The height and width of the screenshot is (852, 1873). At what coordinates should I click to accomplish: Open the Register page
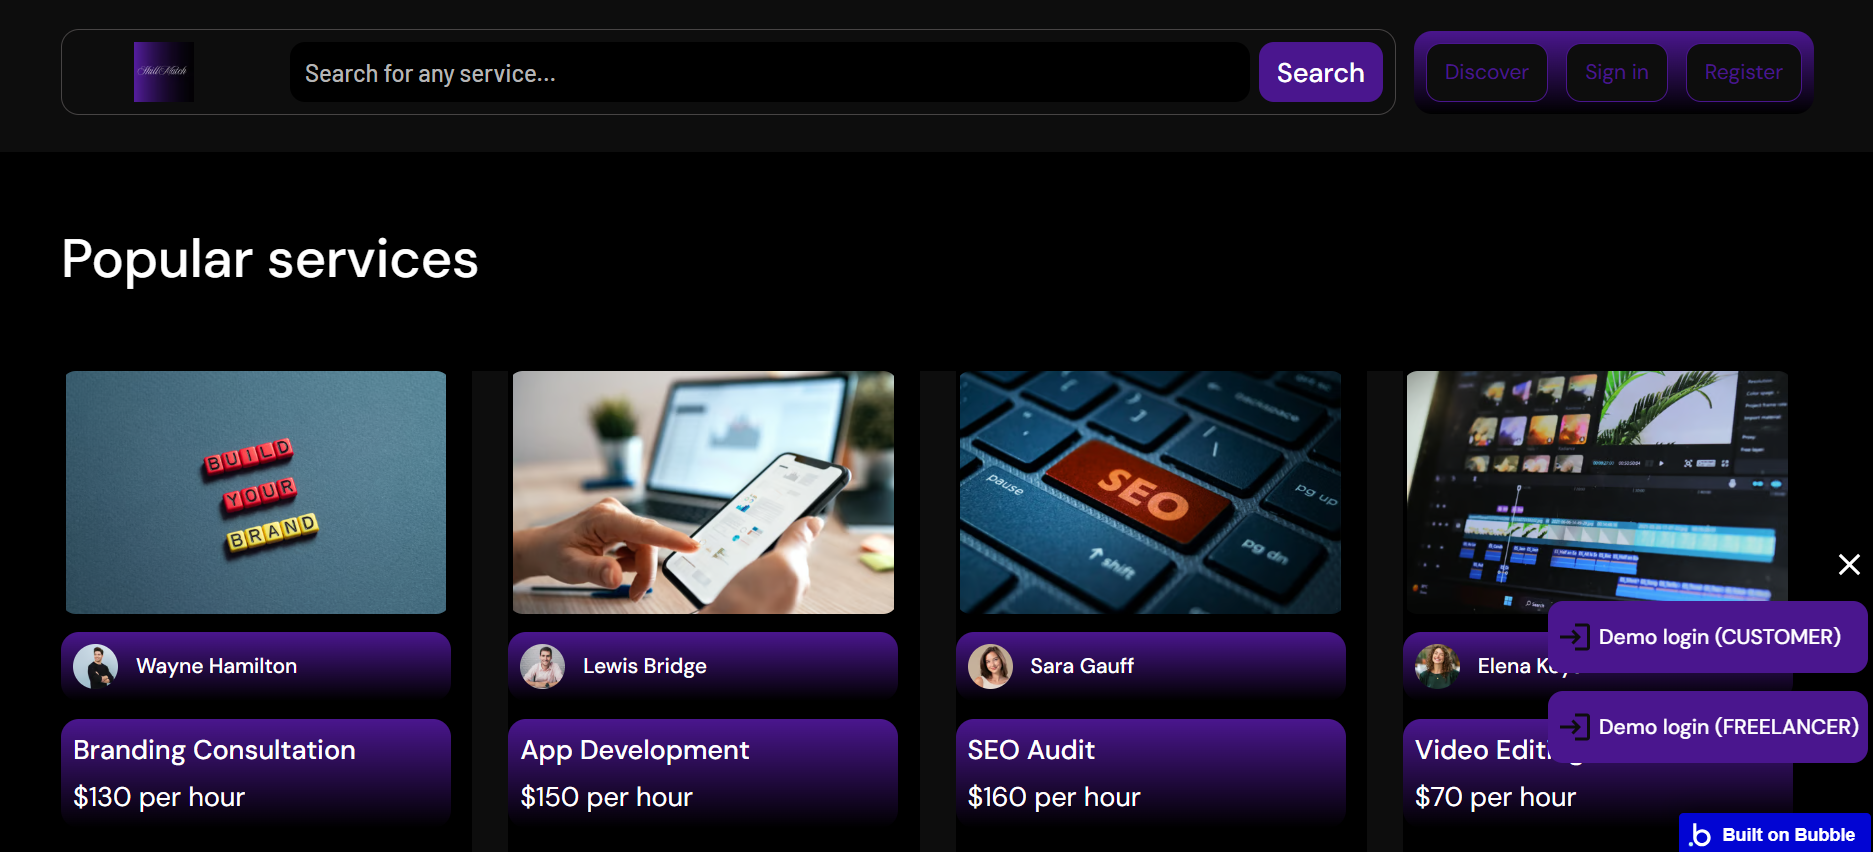[x=1743, y=72]
